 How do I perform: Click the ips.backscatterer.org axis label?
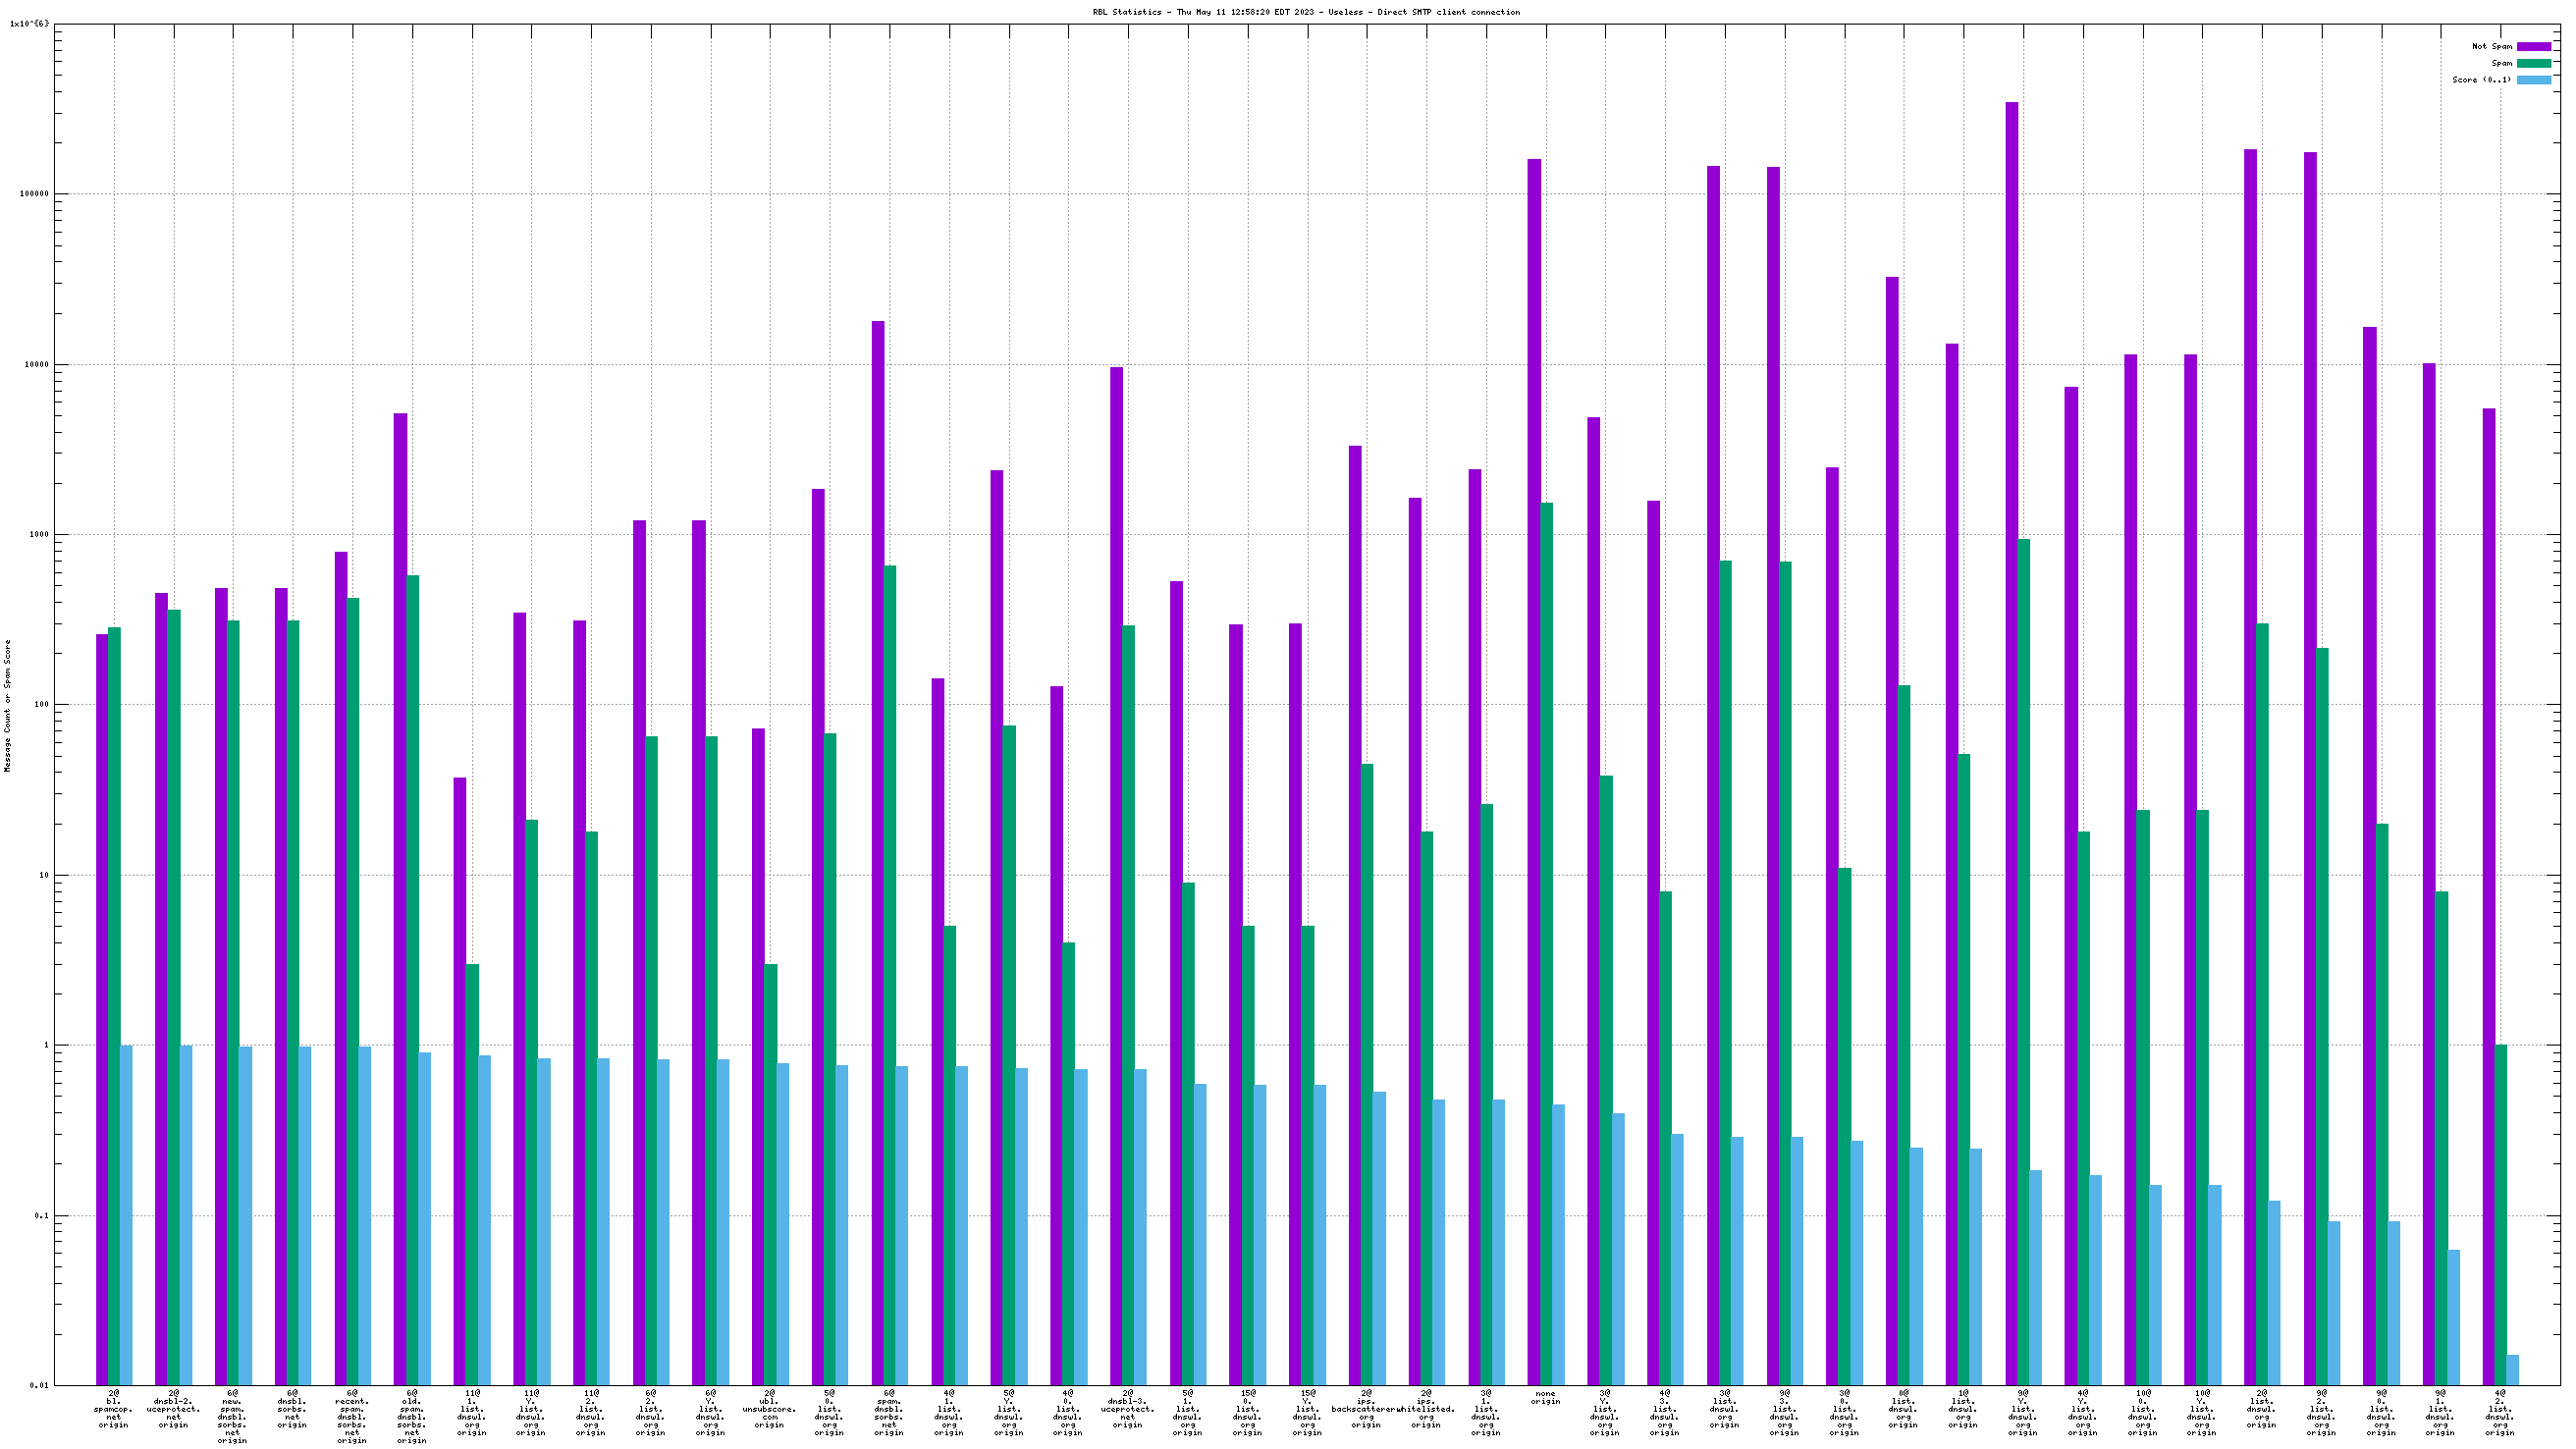tap(1366, 1409)
